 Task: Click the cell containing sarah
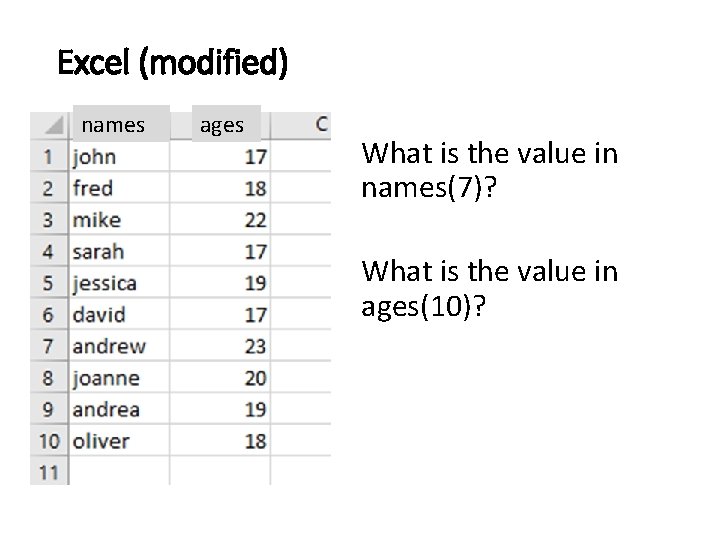119,251
